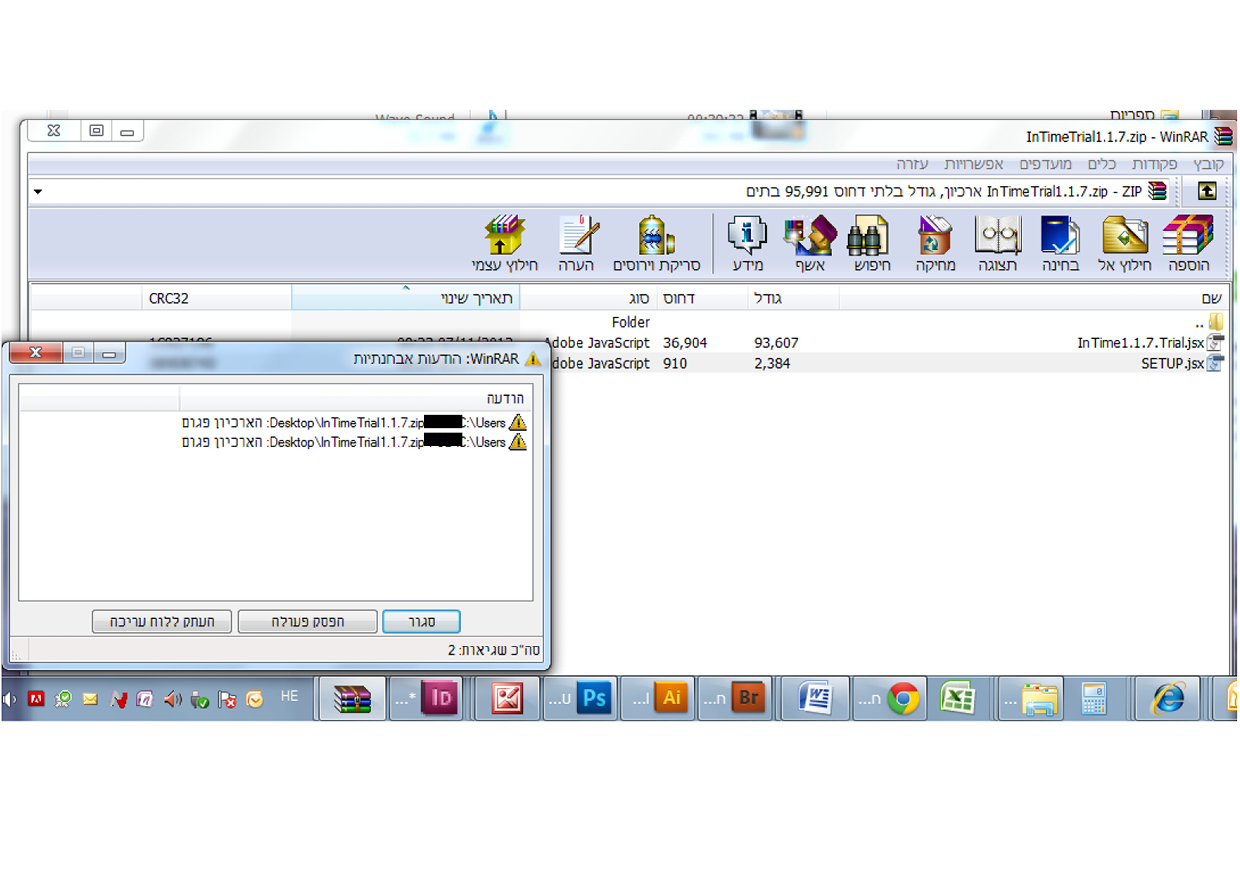The image size is (1240, 874).
Task: Open the תצוגה (View) toolbar icon
Action: pyautogui.click(x=997, y=243)
